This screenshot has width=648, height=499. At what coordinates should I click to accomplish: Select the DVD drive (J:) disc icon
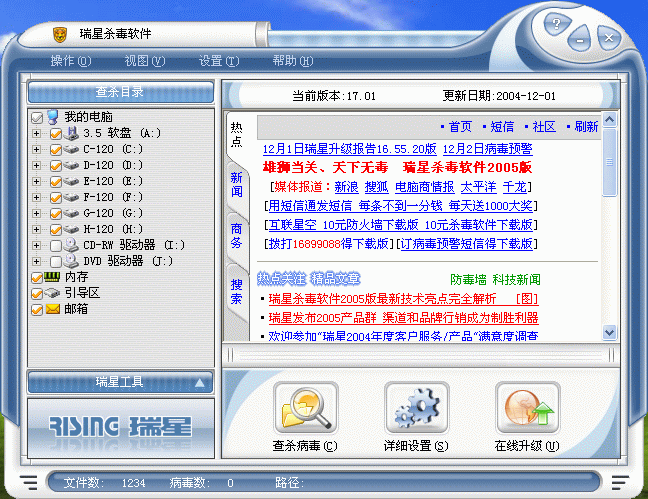[71, 261]
